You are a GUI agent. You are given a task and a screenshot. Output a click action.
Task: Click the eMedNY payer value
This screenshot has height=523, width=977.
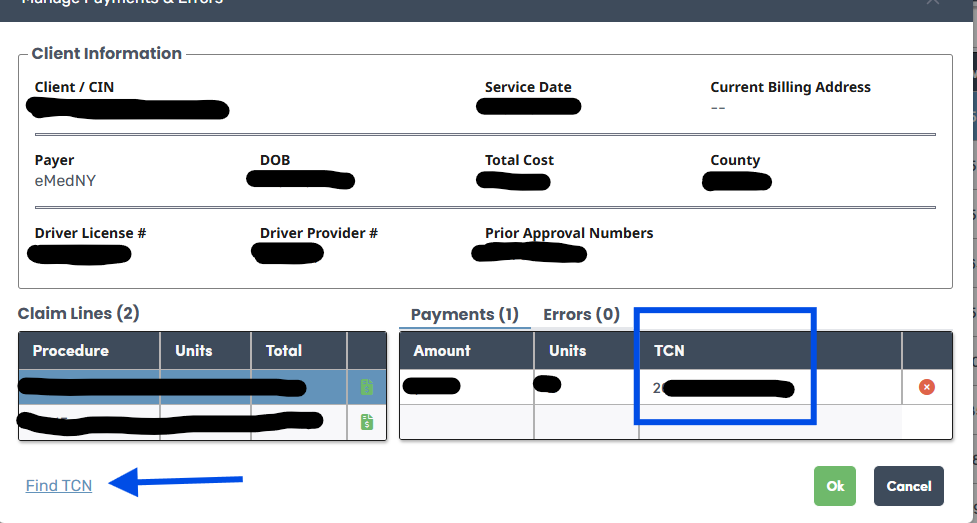(x=65, y=181)
